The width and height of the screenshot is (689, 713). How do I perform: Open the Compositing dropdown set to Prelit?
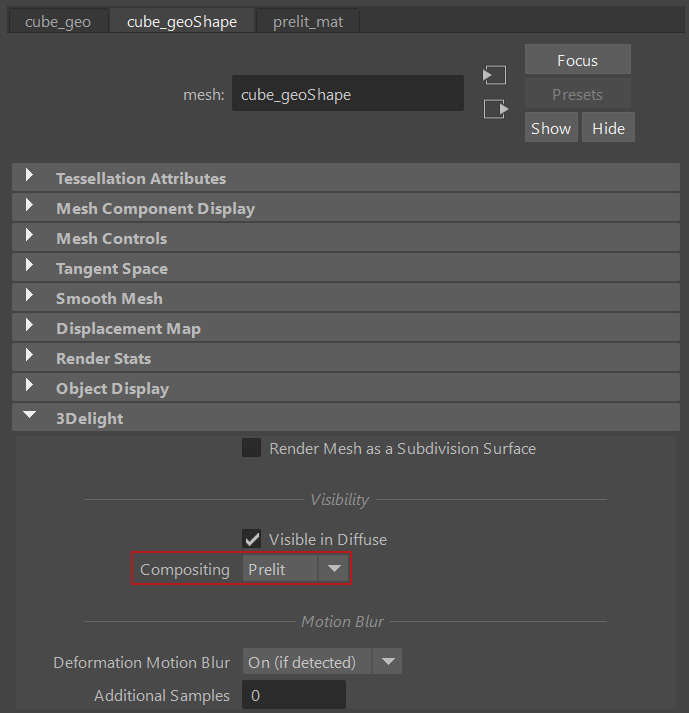(295, 569)
